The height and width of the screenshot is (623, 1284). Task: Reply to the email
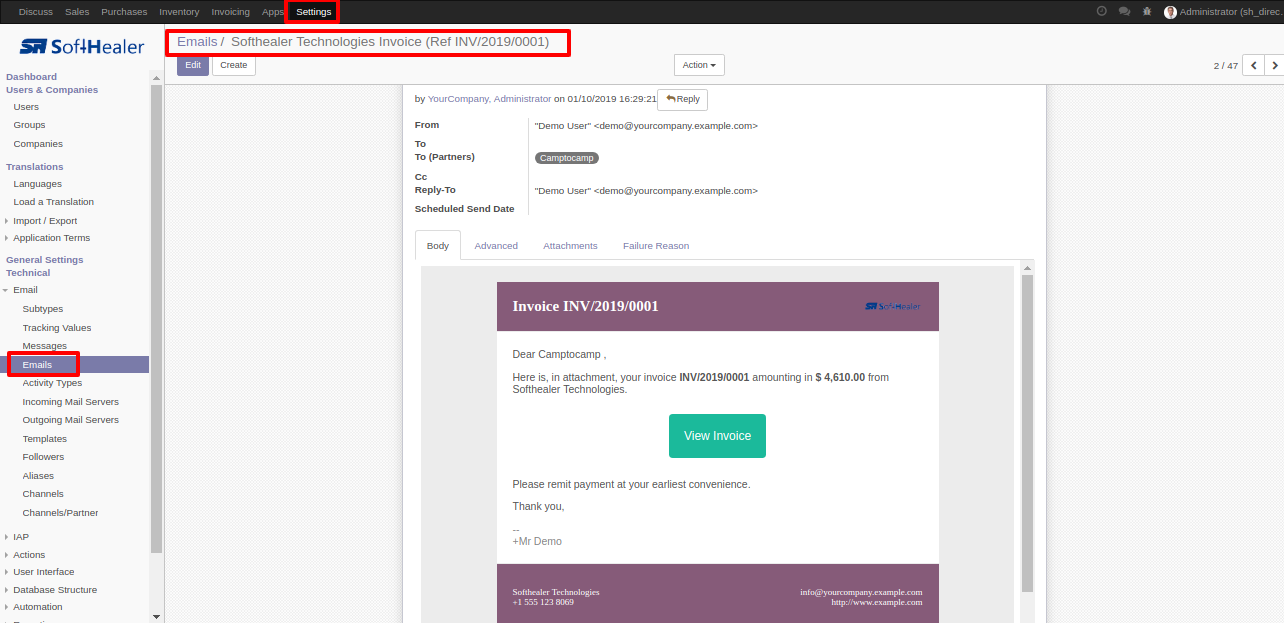[683, 99]
